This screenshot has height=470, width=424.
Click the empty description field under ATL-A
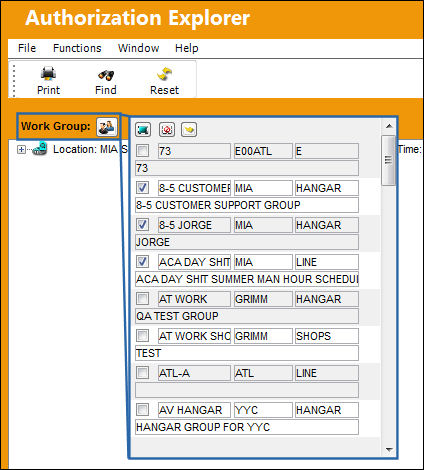247,390
